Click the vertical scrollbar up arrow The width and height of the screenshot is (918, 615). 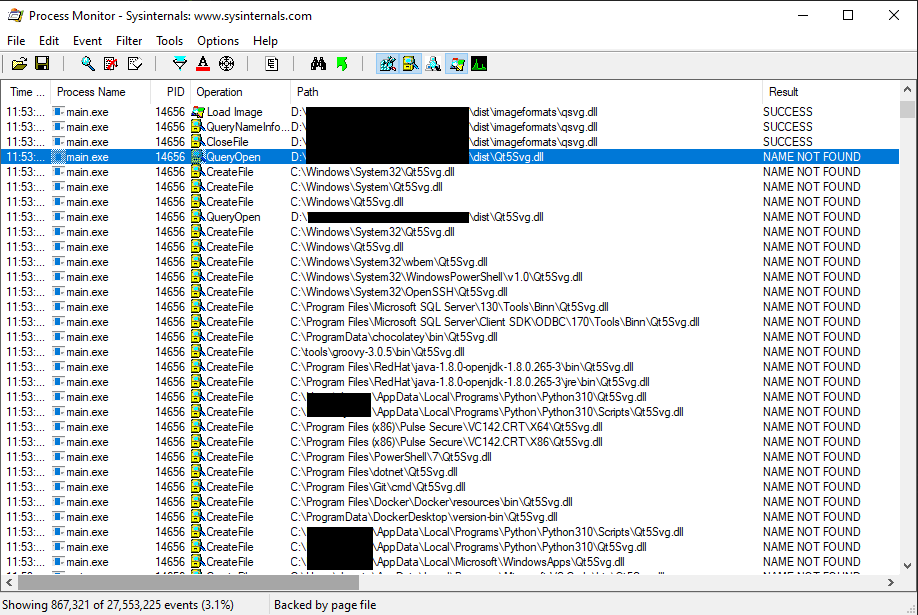(x=907, y=90)
